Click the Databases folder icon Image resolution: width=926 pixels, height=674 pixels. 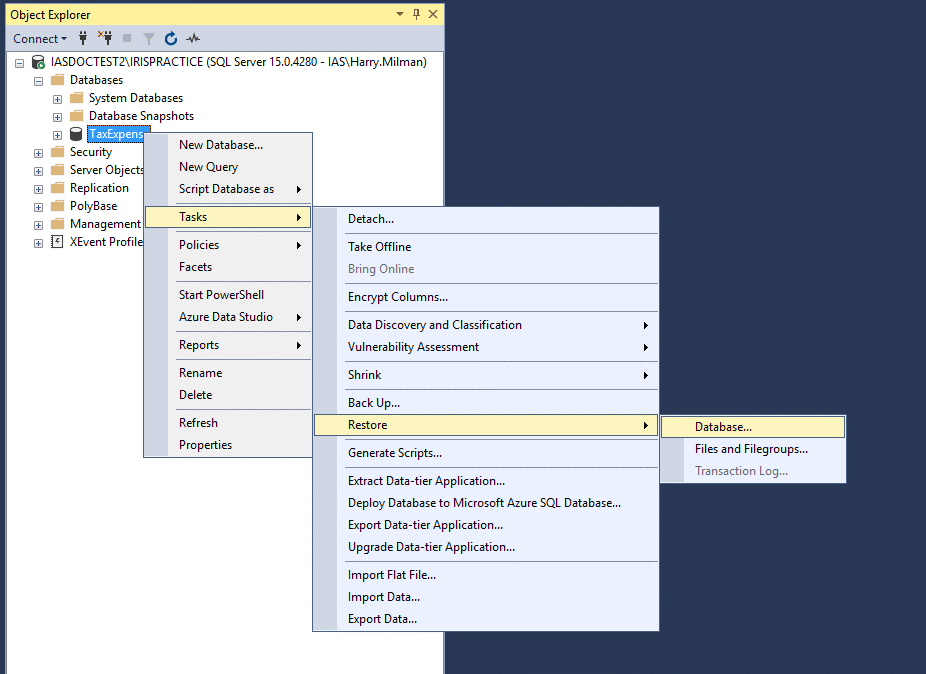click(x=57, y=80)
